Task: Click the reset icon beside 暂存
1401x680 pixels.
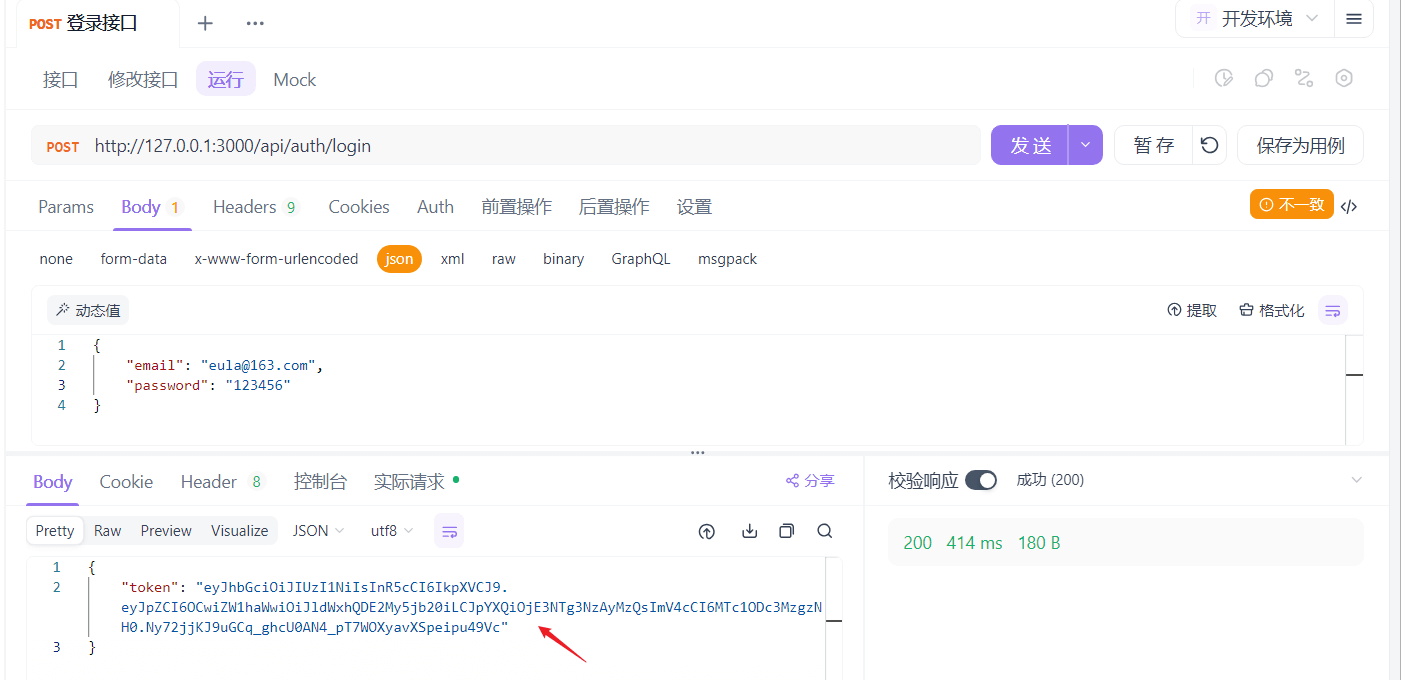Action: 1210,145
